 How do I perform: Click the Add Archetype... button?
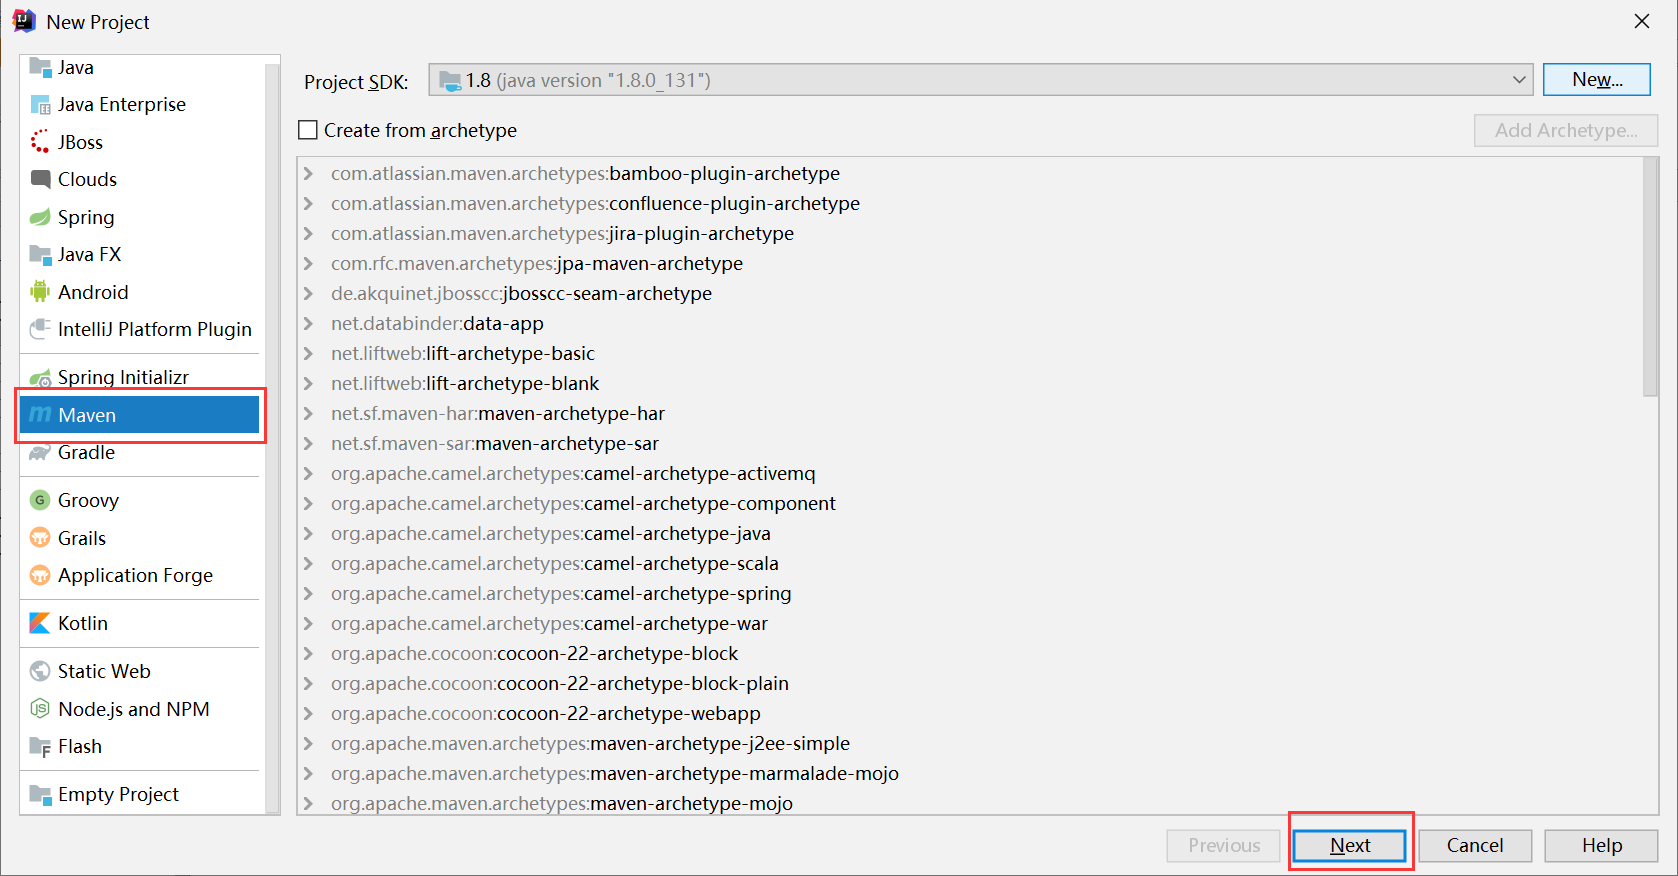[1566, 130]
